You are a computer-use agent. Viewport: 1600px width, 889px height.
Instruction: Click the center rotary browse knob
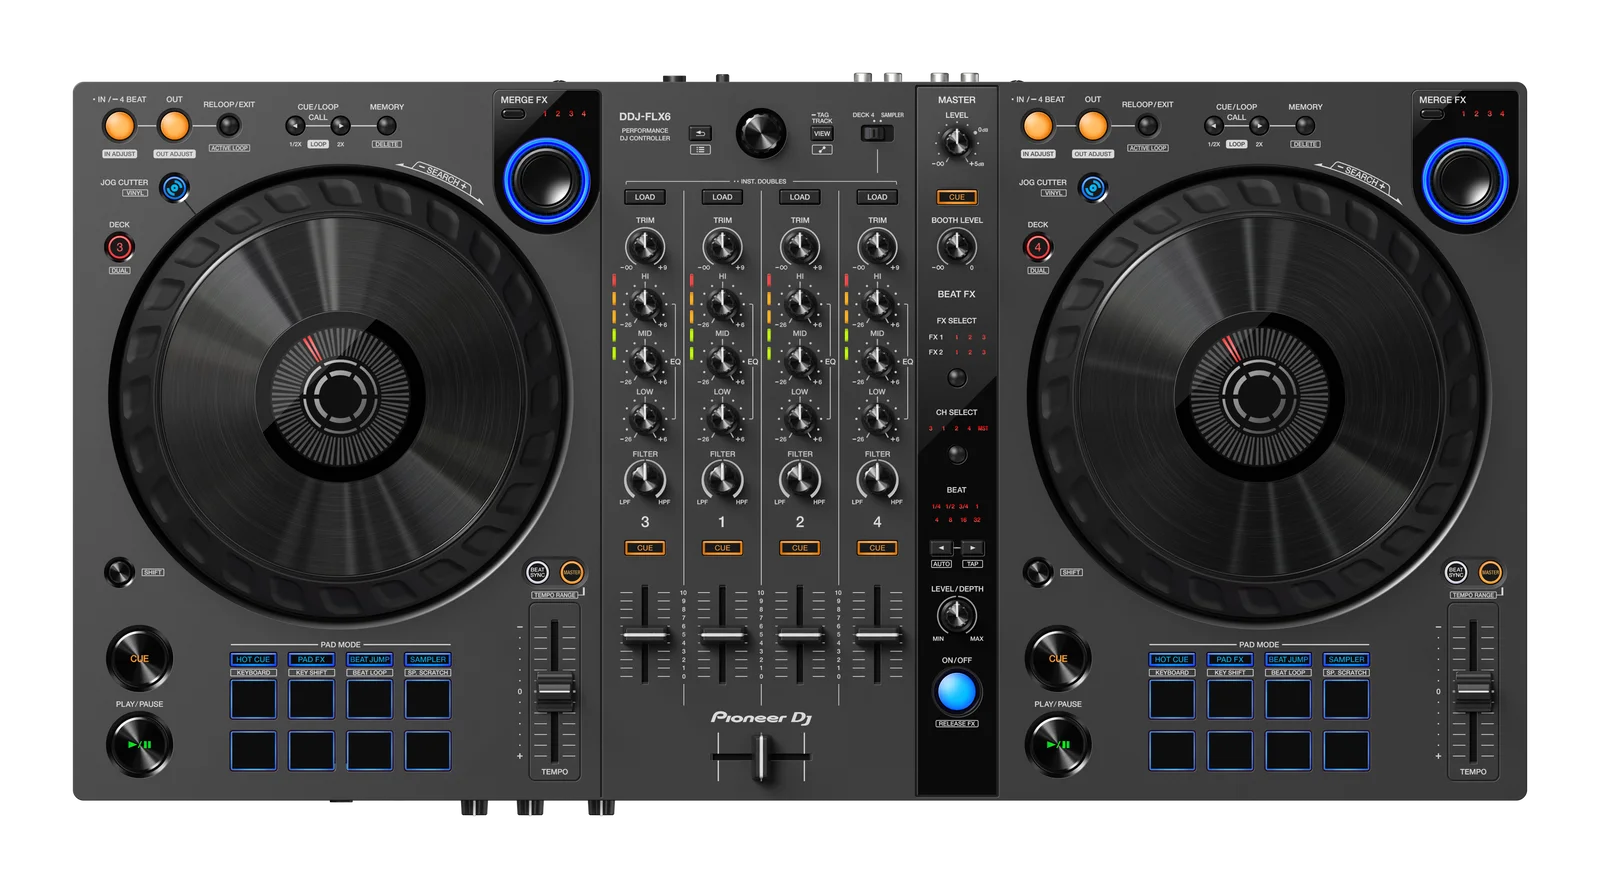pos(760,133)
